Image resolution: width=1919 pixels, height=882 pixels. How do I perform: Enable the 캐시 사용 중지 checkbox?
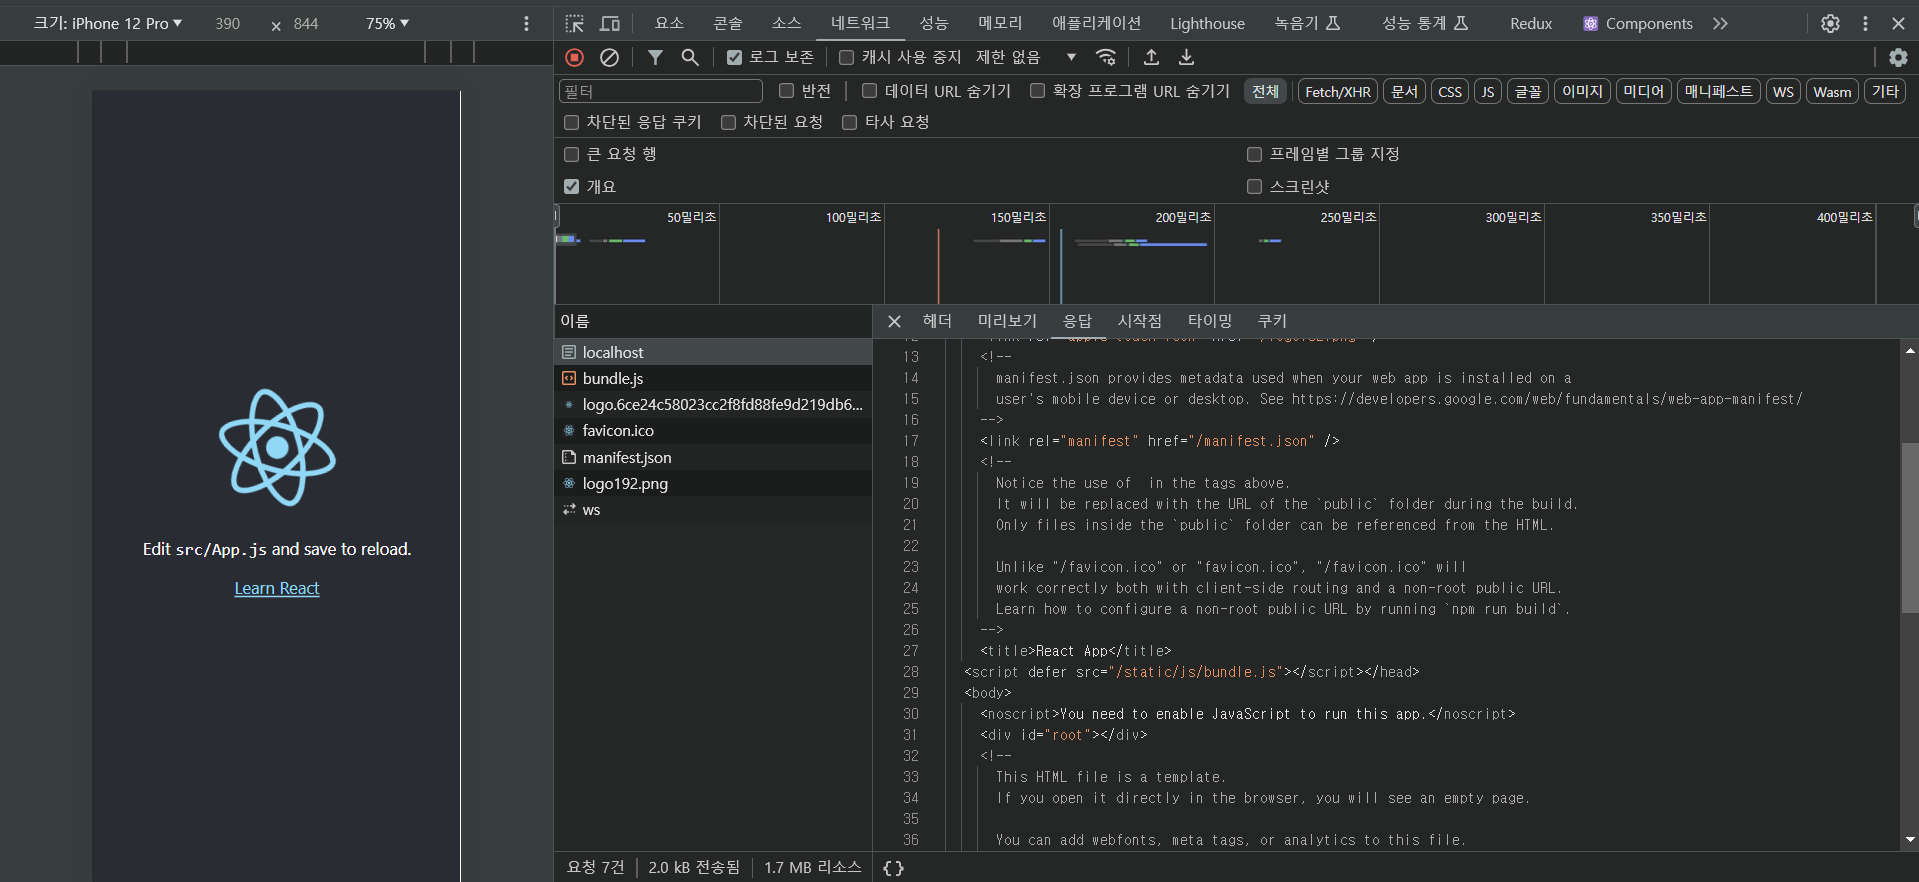846,58
